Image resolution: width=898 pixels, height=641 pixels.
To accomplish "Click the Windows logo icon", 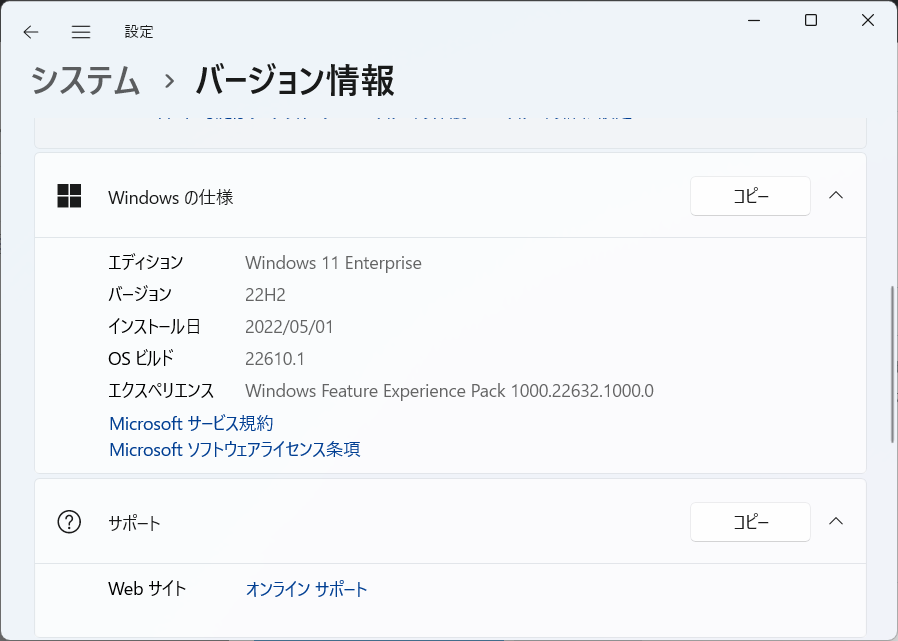I will [69, 196].
